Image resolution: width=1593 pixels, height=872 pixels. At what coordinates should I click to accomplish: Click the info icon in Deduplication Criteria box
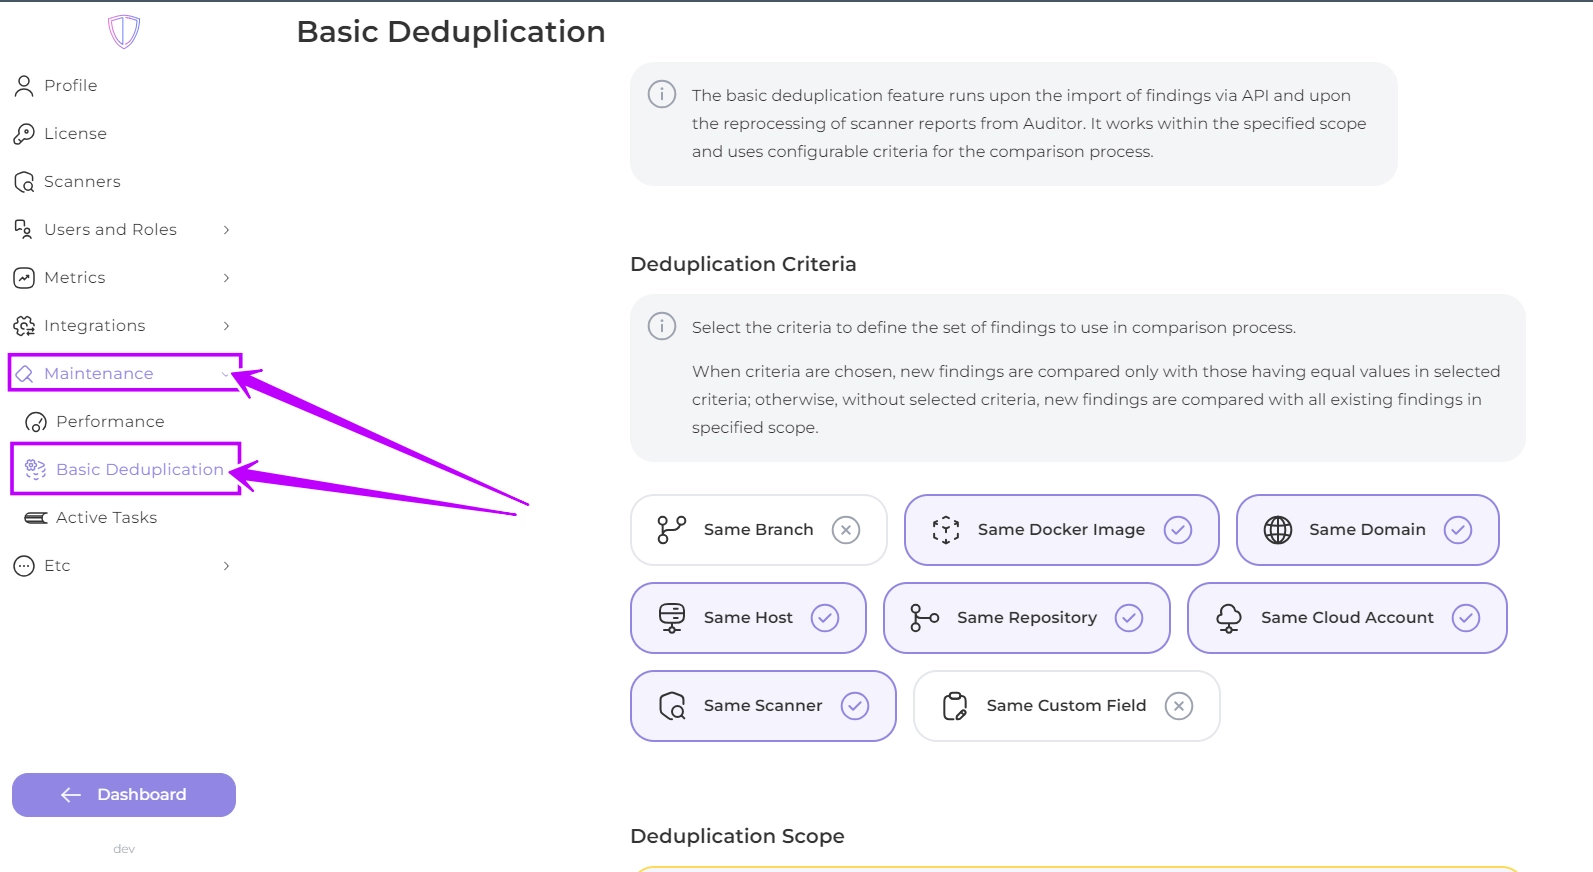tap(661, 326)
